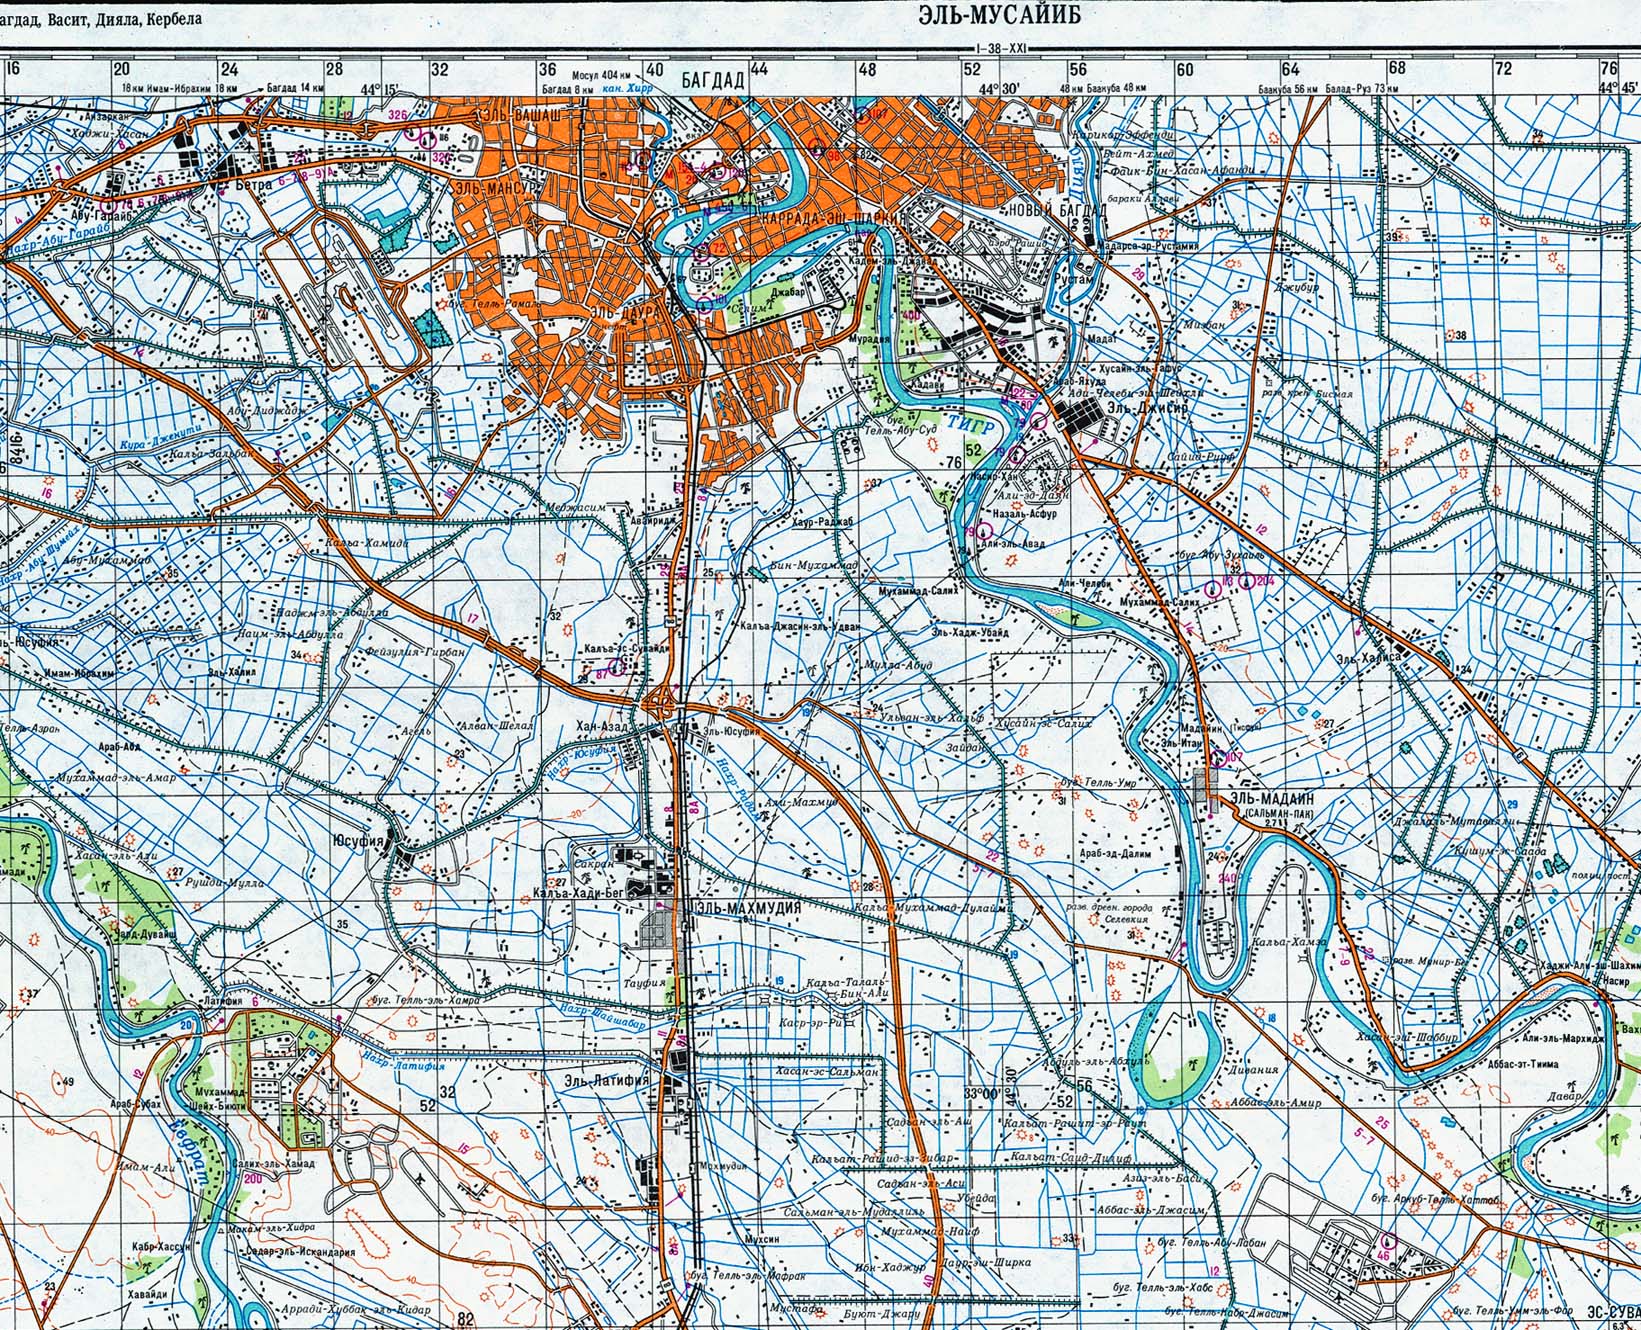The width and height of the screenshot is (1641, 1330).
Task: Select the "Эль-Халиса" label
Action: (1369, 658)
